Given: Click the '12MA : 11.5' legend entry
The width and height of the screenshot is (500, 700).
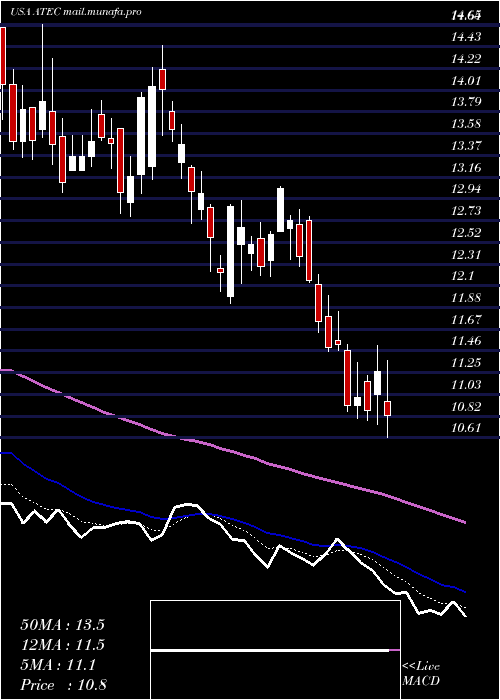Looking at the screenshot, I should [62, 646].
